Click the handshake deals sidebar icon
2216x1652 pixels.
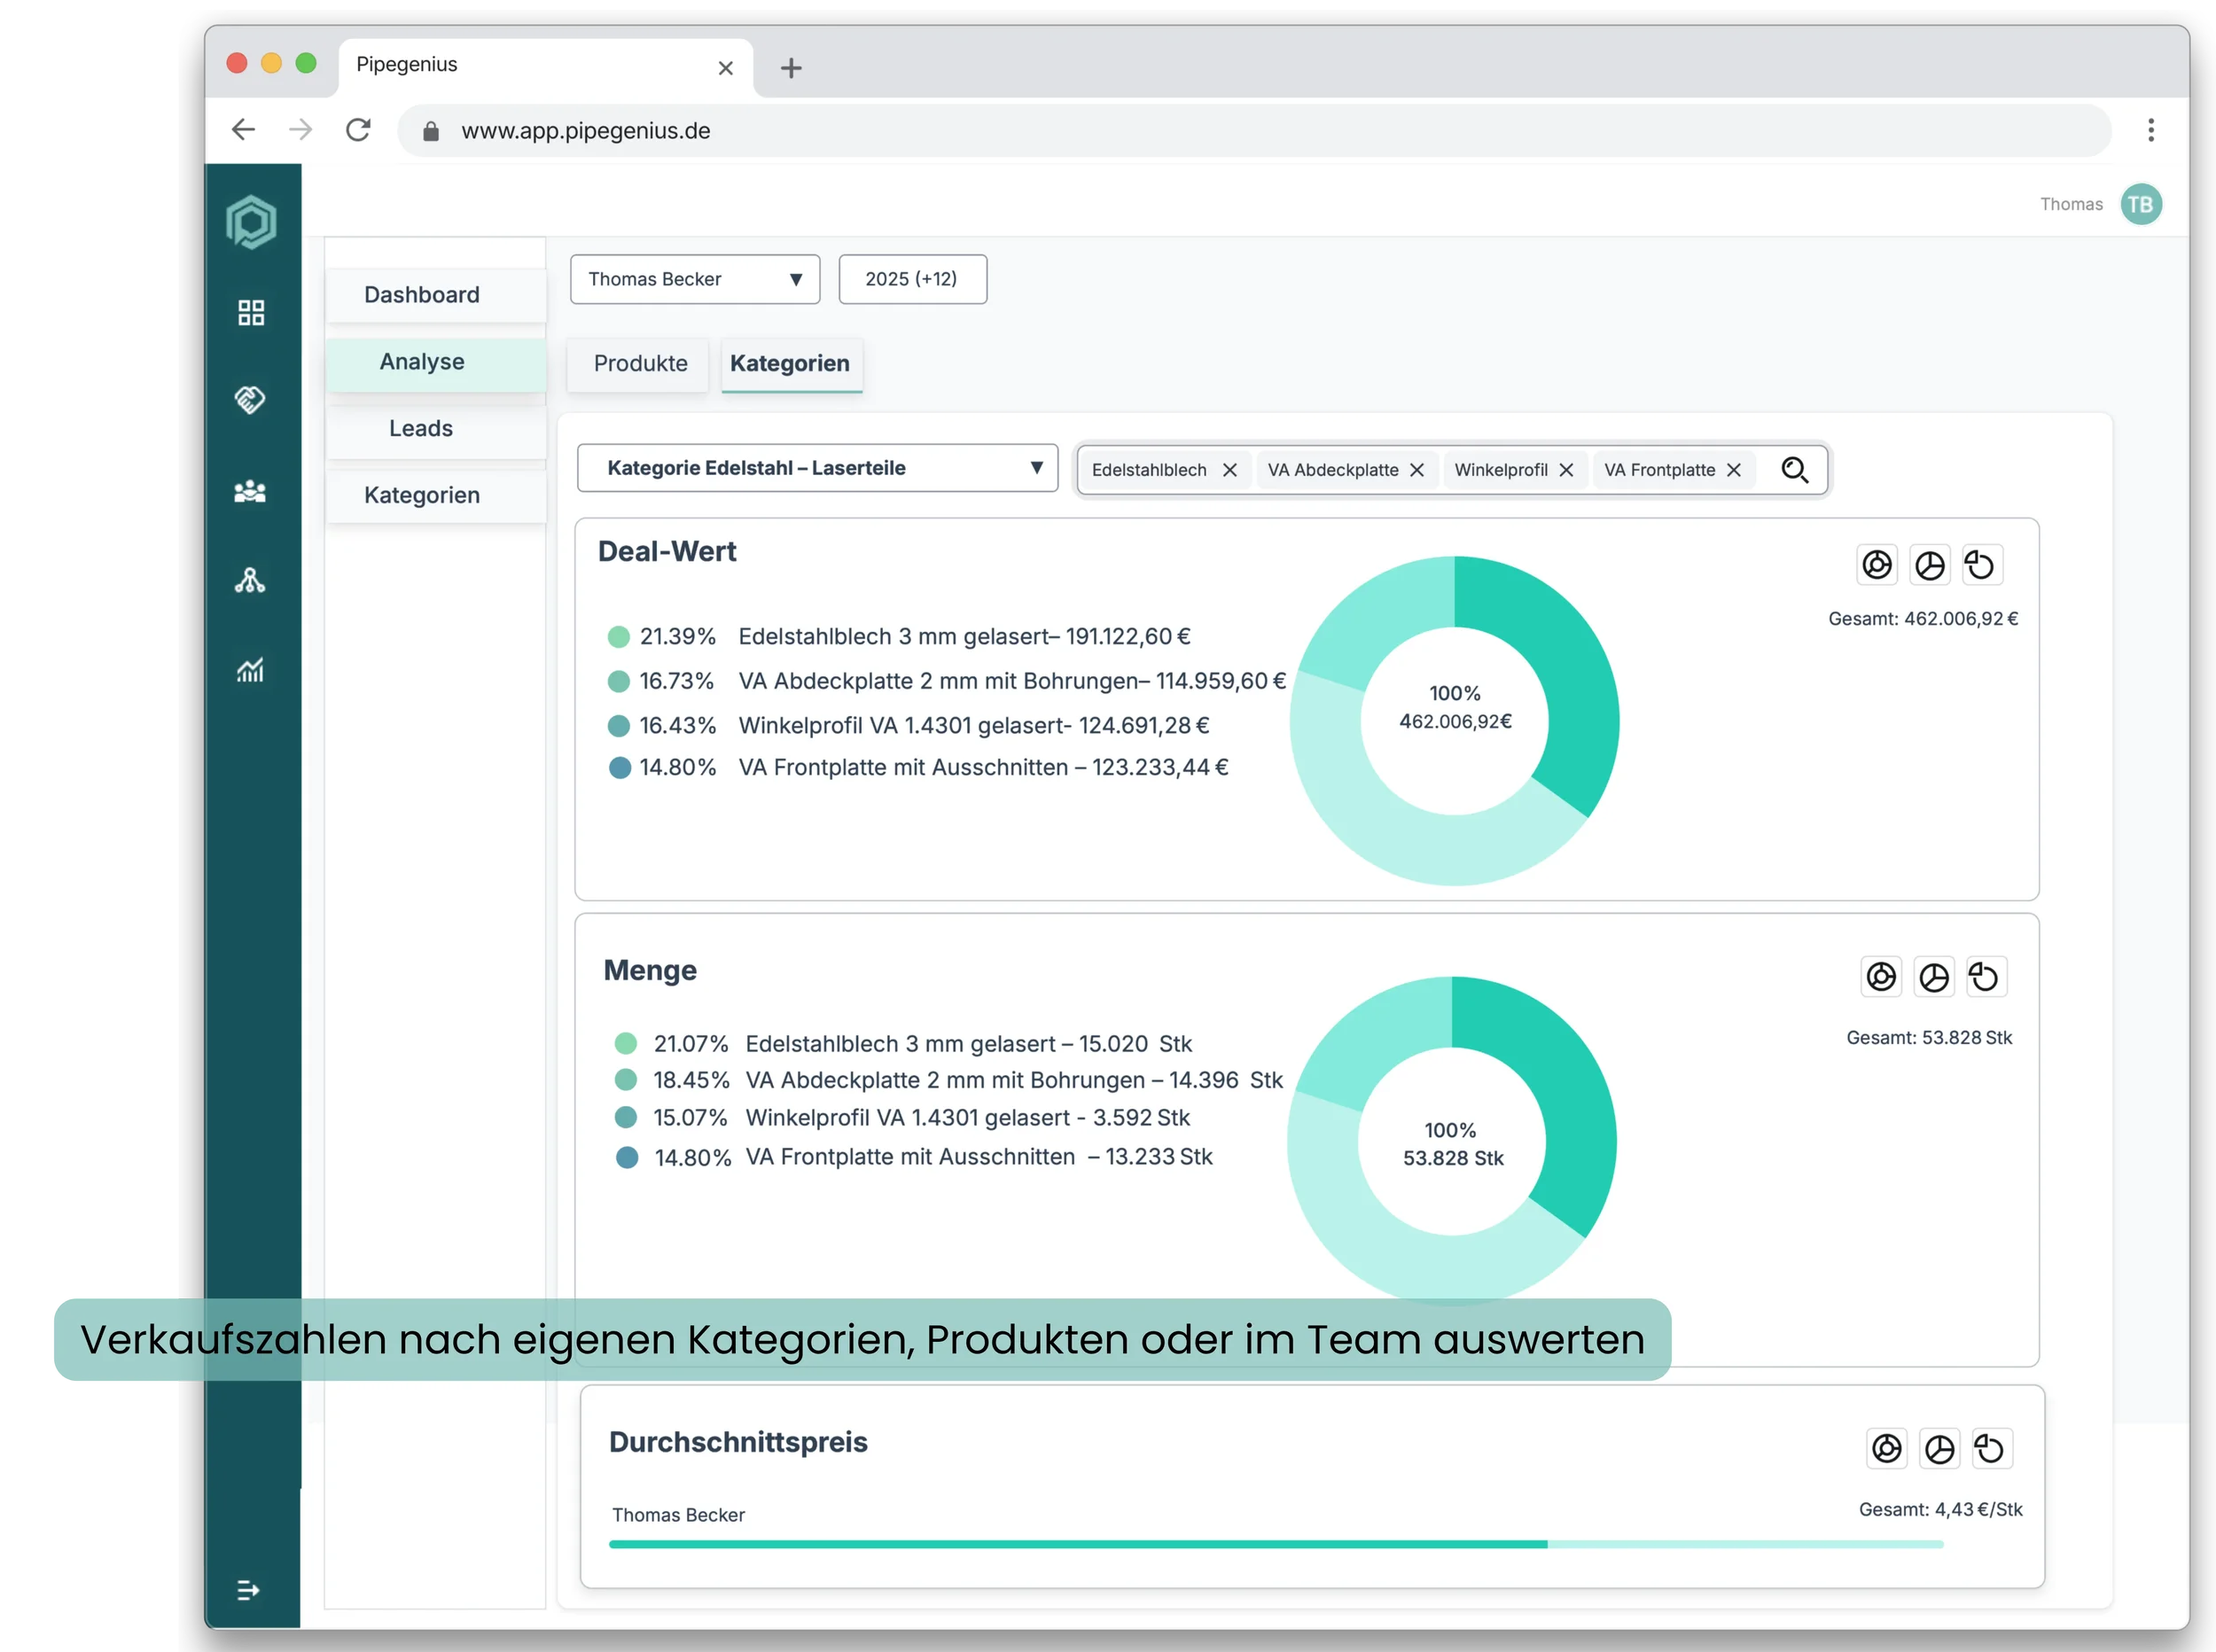click(250, 400)
